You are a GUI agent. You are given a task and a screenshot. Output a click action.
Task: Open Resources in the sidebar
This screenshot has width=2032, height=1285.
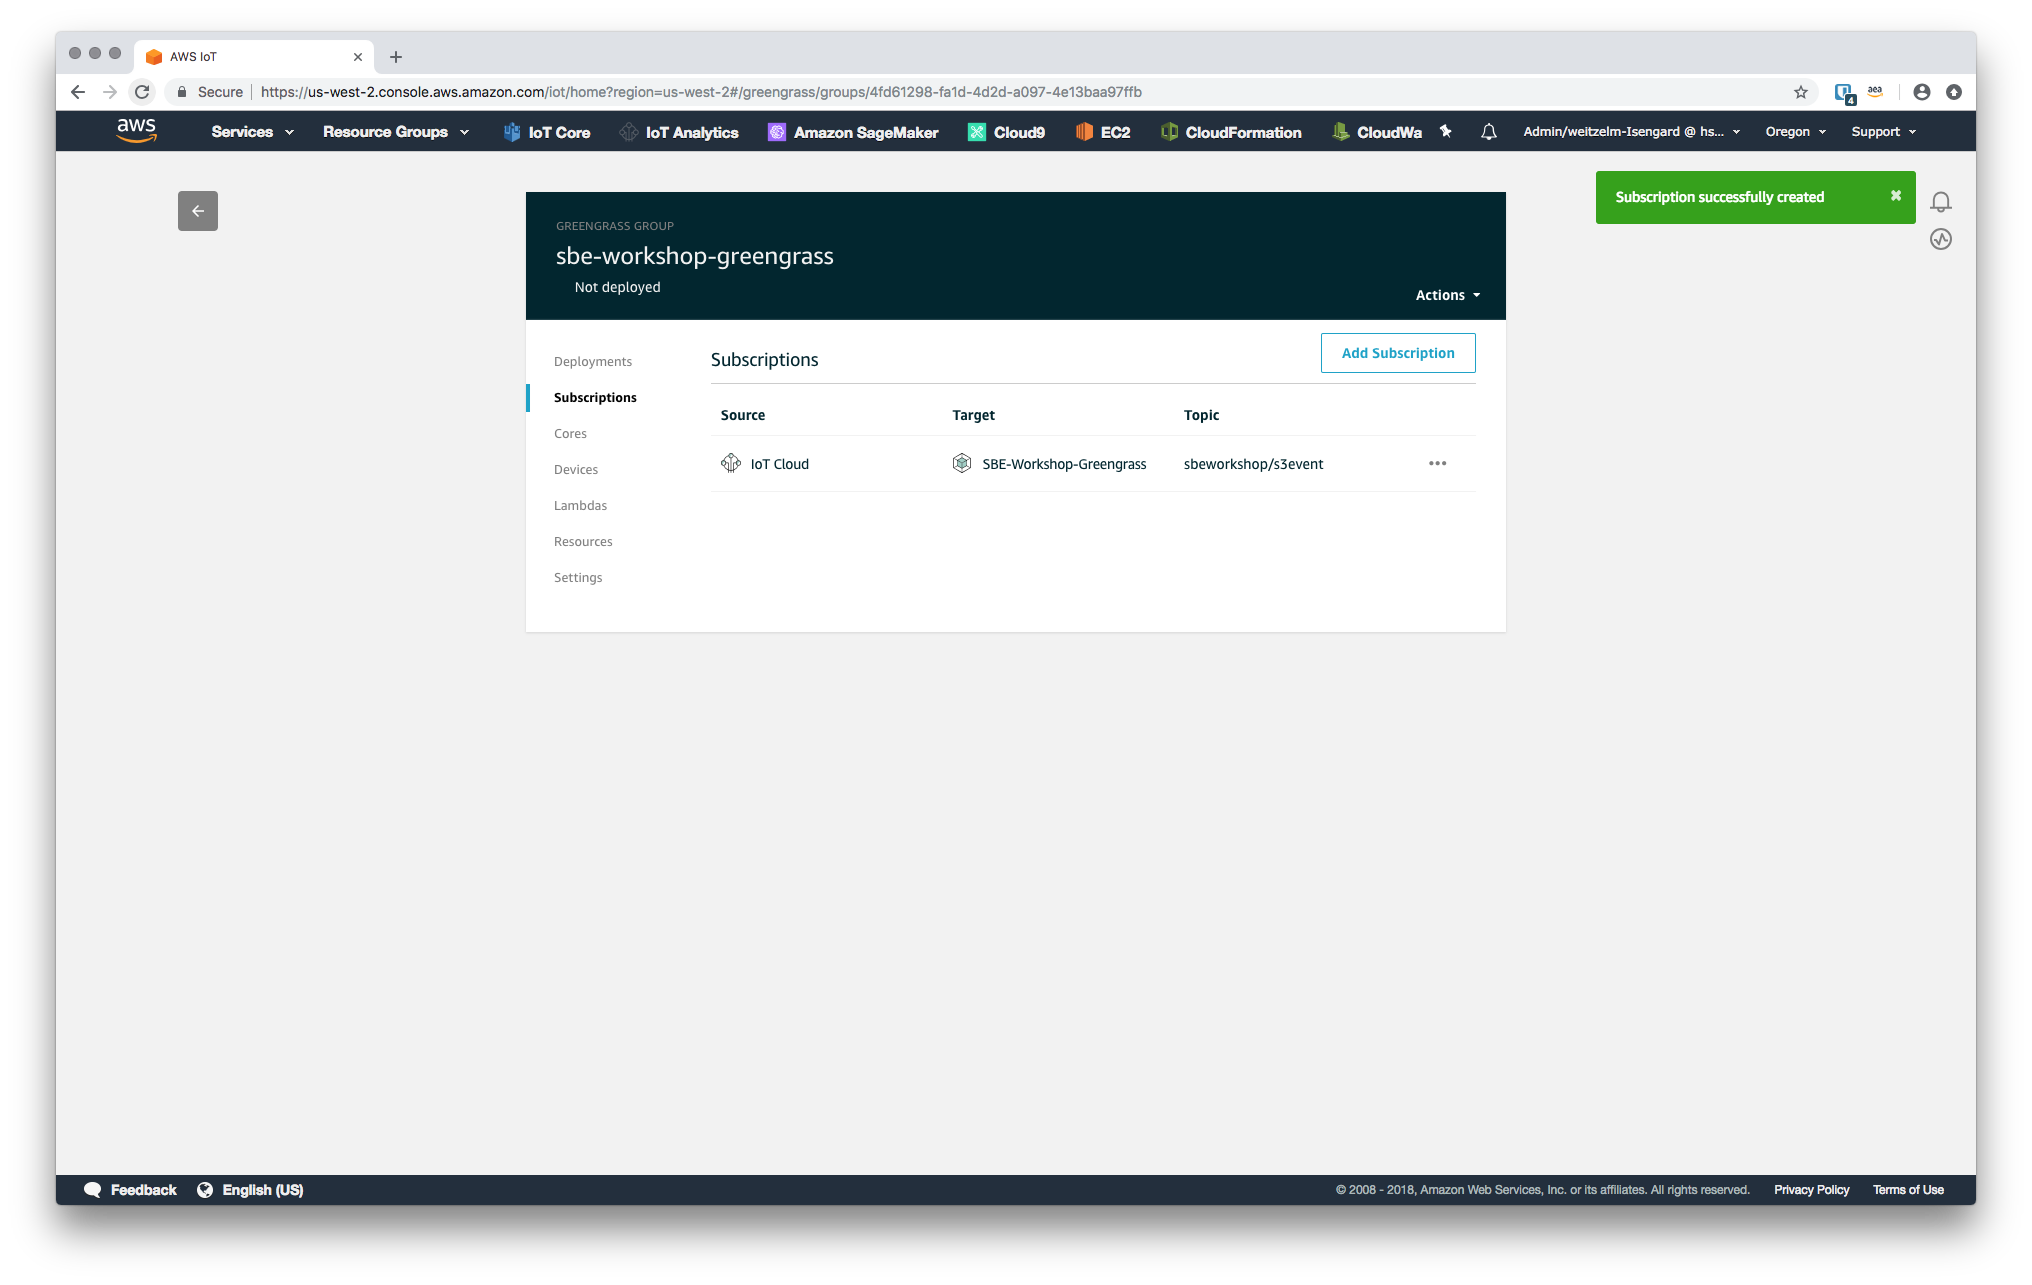[x=583, y=541]
